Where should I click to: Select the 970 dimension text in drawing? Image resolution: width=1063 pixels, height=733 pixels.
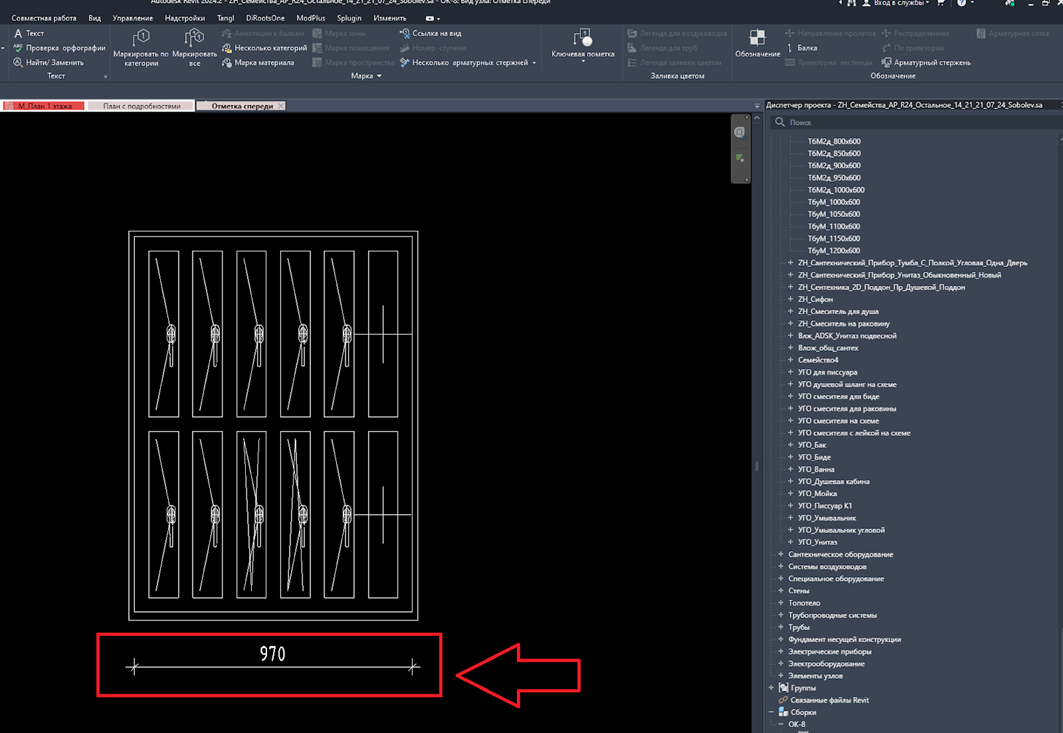click(273, 654)
